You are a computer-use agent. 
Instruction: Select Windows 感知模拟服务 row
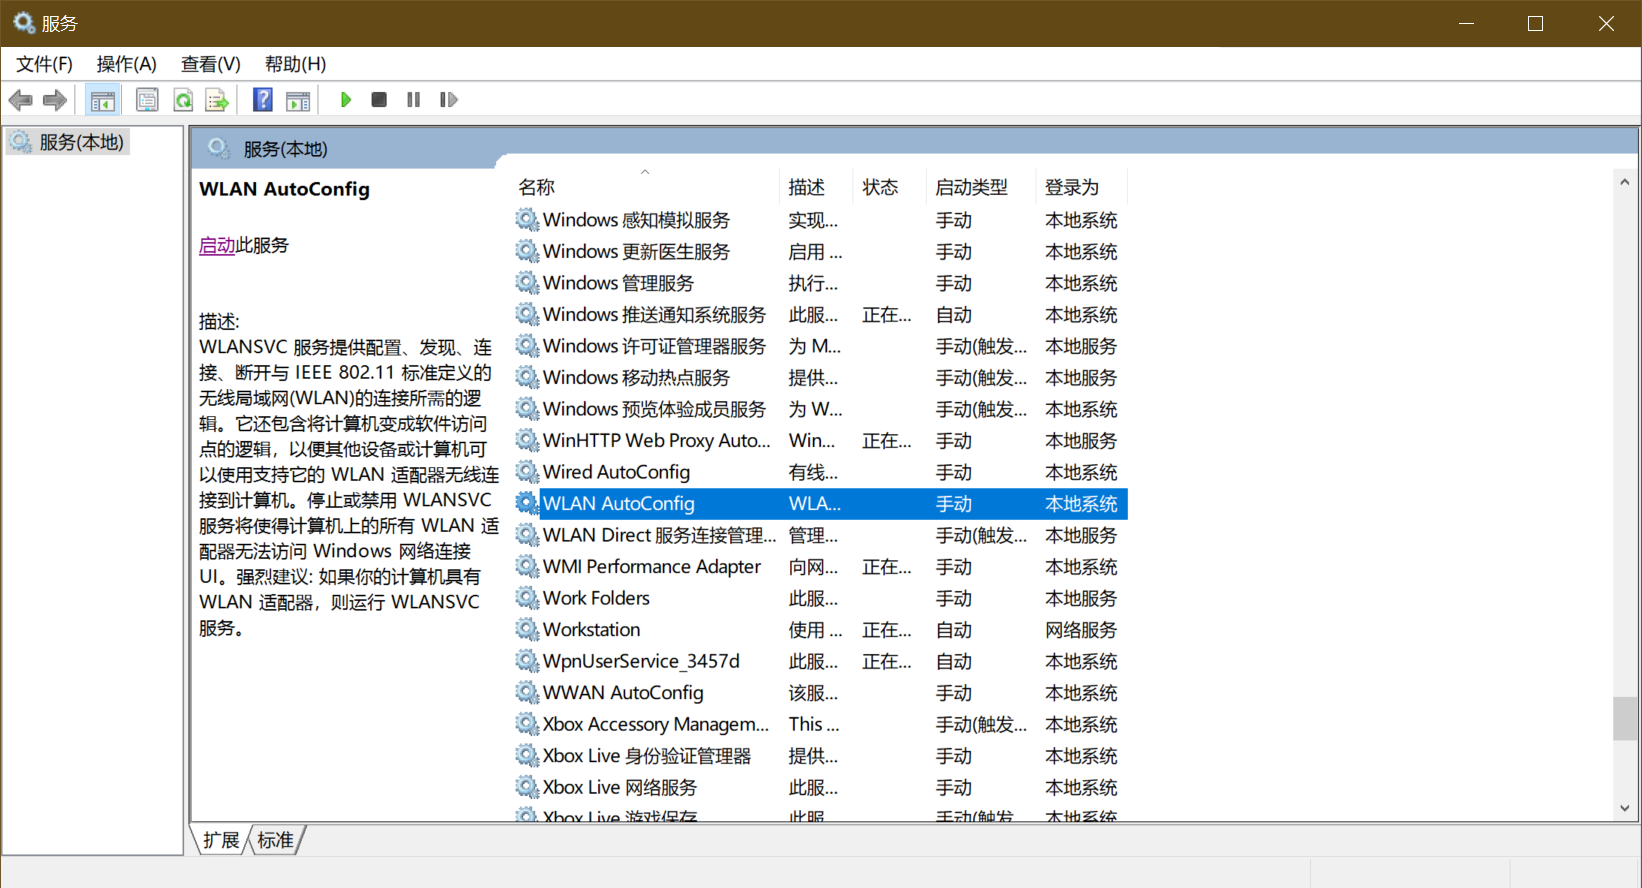[820, 220]
